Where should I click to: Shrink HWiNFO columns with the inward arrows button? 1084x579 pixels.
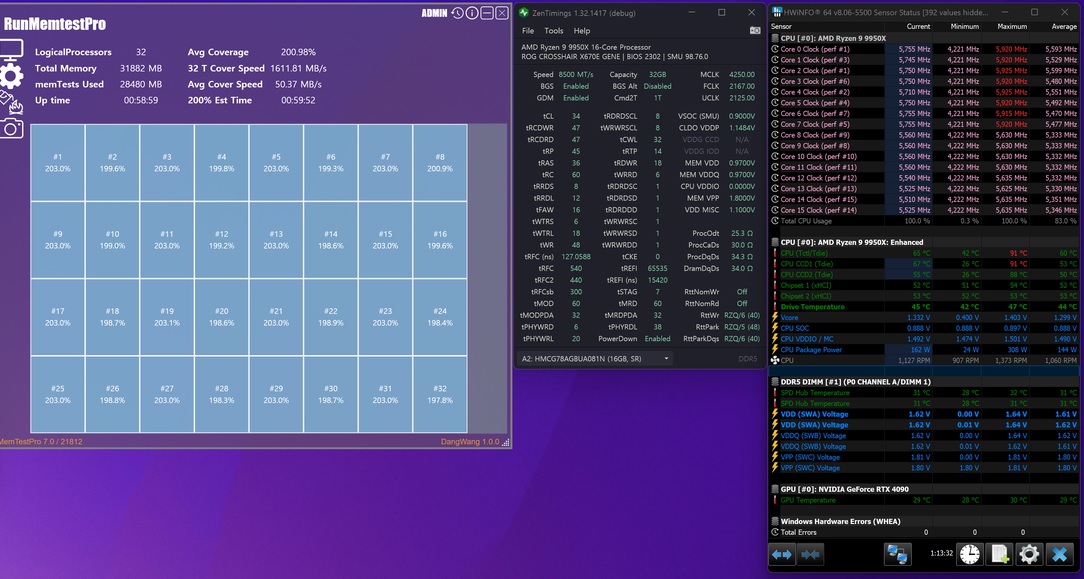(x=810, y=554)
